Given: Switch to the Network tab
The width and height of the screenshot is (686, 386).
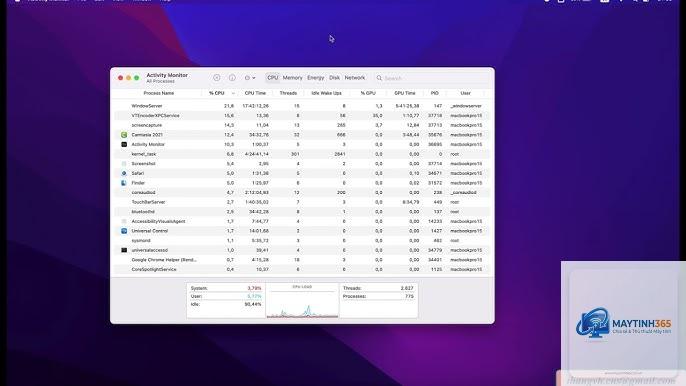Looking at the screenshot, I should click(354, 78).
